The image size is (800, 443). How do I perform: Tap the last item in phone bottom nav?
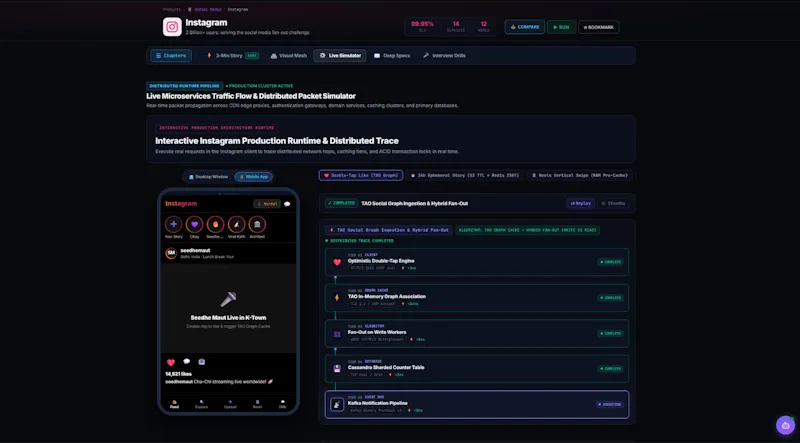(283, 404)
